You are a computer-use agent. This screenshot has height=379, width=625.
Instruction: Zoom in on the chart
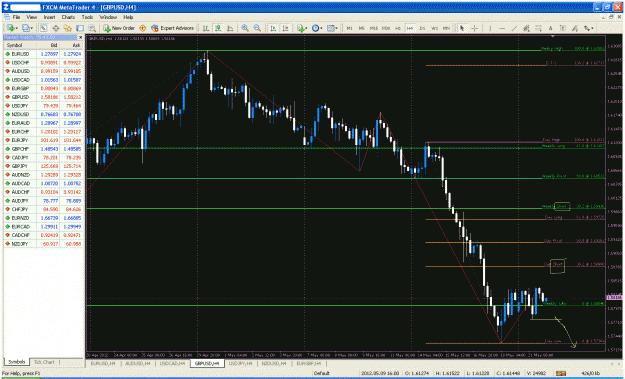tap(245, 28)
